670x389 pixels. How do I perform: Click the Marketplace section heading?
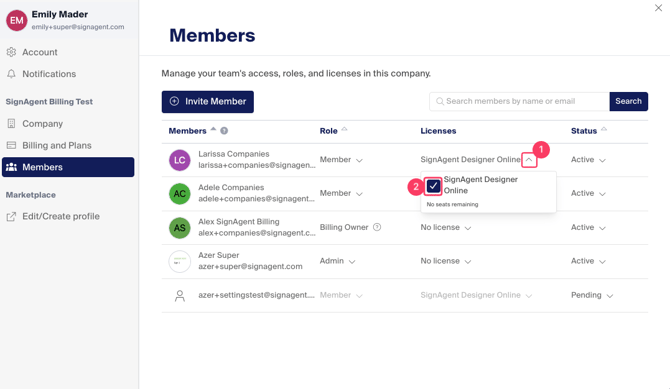tap(31, 195)
